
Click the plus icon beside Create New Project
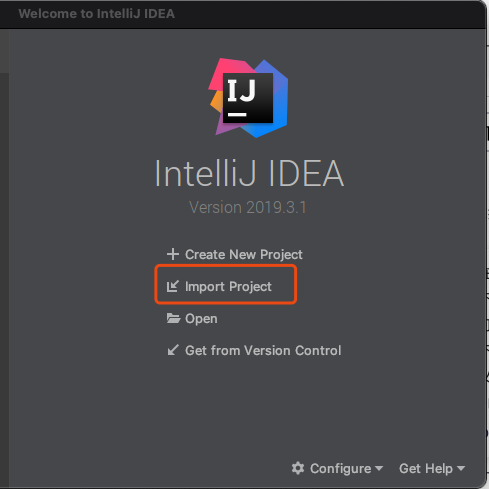173,254
